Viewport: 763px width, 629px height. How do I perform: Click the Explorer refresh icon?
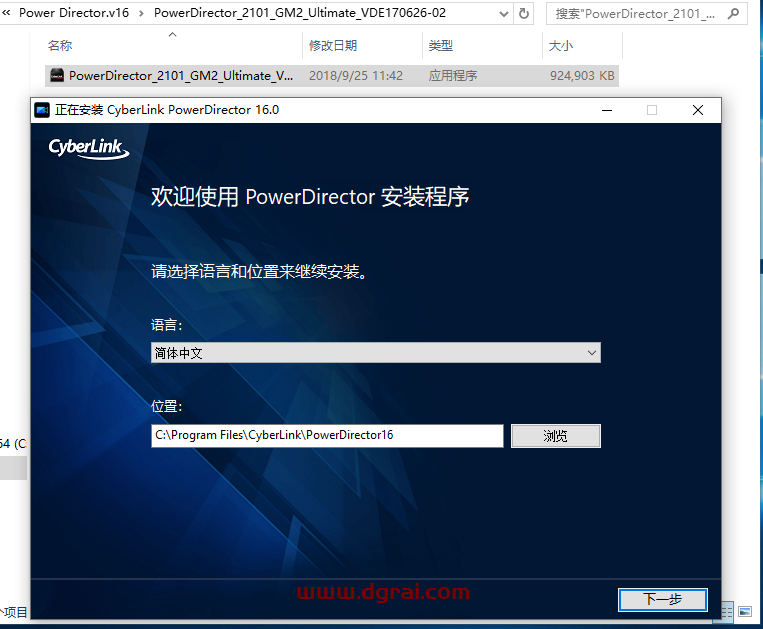(x=524, y=14)
